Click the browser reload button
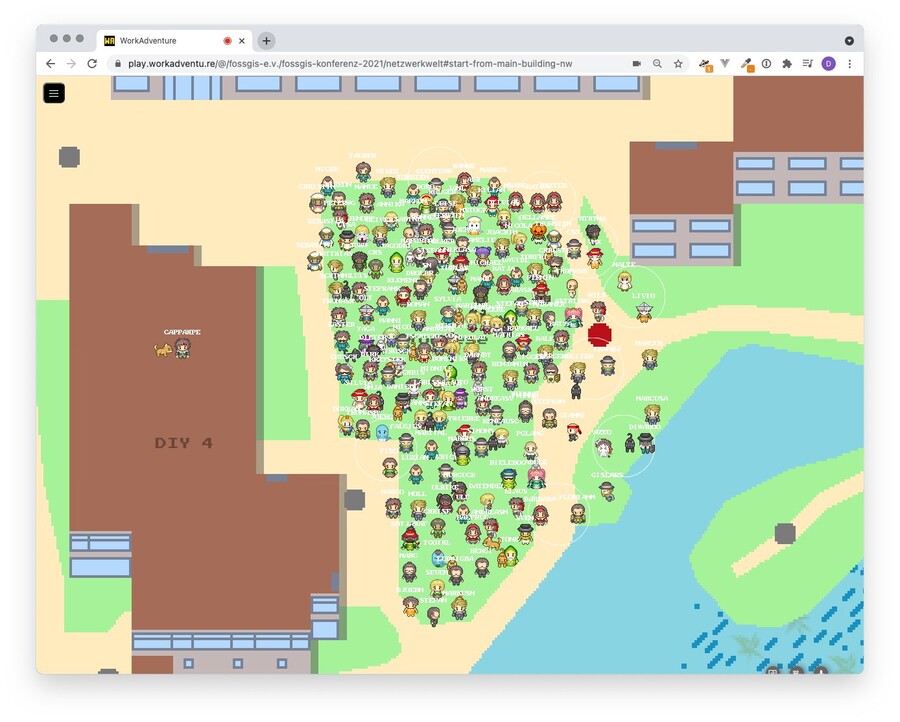The image size is (900, 722). click(x=92, y=64)
